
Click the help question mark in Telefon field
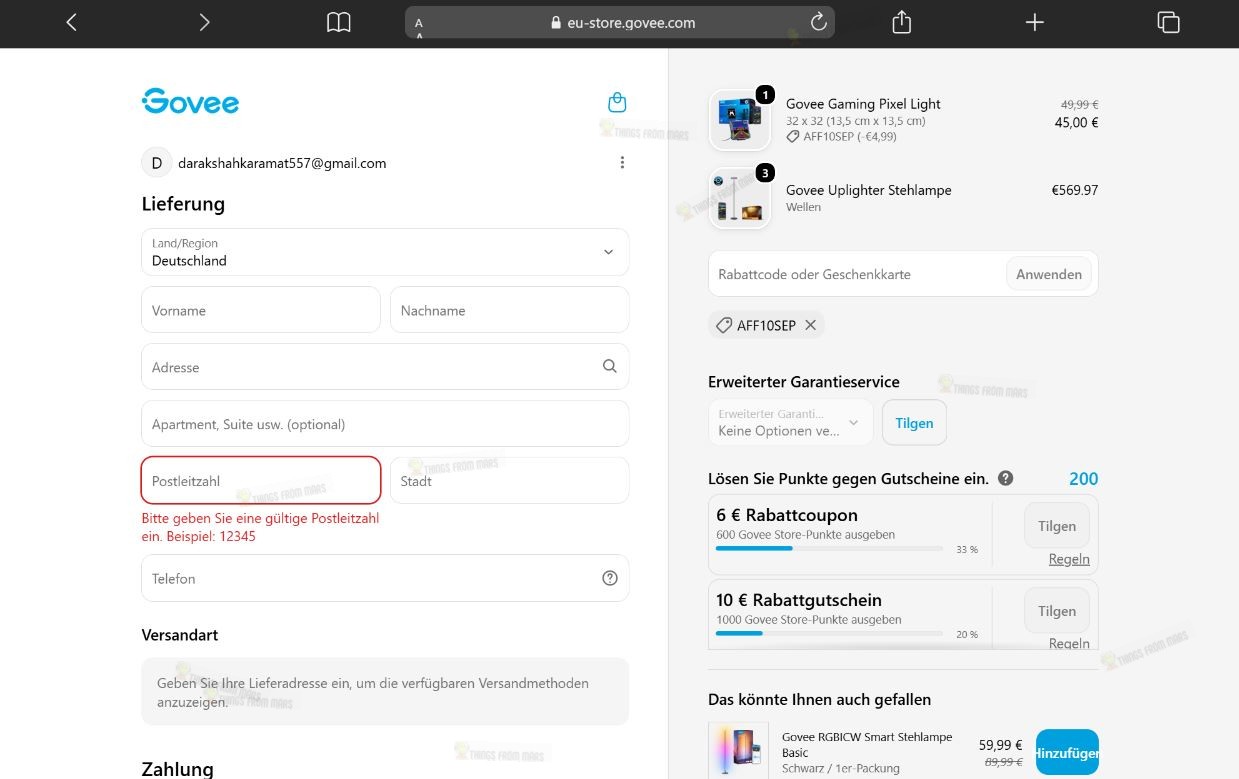pos(610,578)
